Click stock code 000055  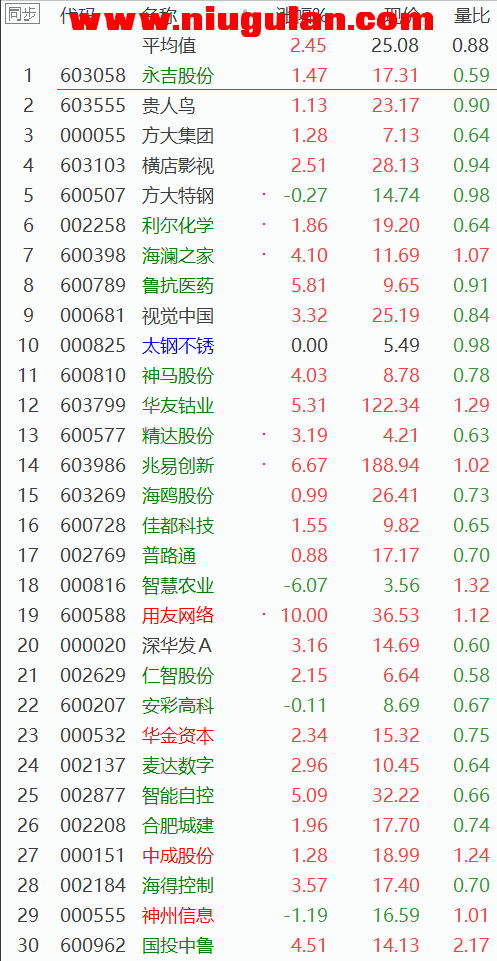click(x=93, y=135)
